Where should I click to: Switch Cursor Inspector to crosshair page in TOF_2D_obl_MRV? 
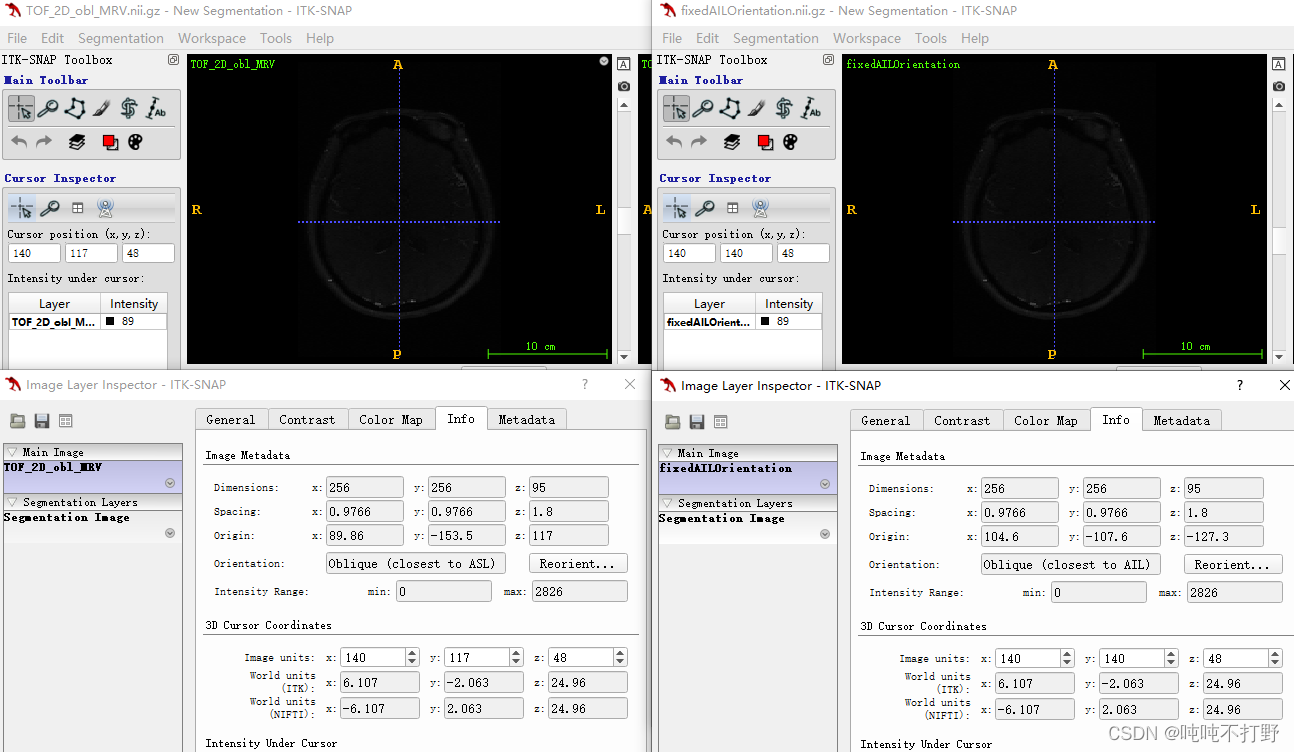pyautogui.click(x=21, y=208)
